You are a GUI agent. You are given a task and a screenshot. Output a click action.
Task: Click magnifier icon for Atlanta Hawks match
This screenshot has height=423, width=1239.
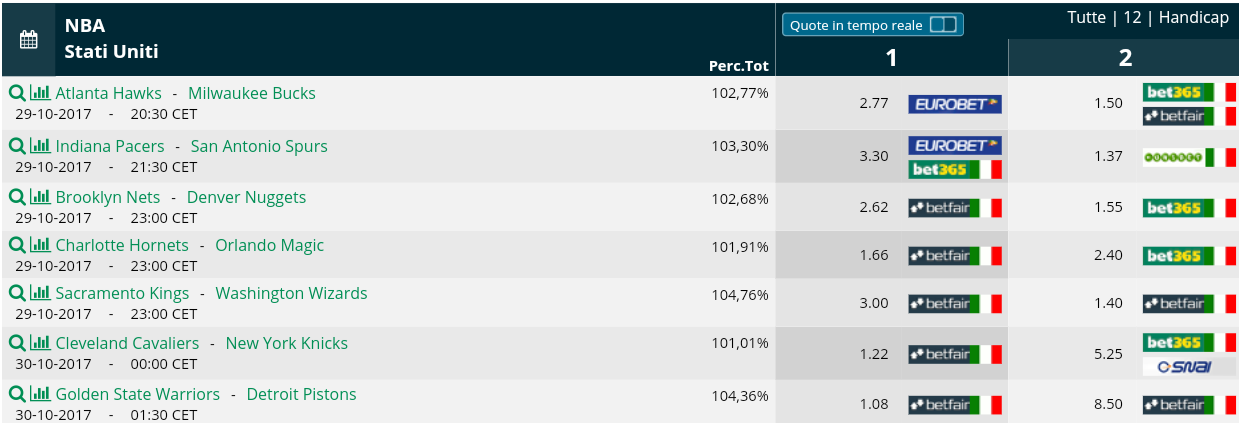(x=17, y=93)
